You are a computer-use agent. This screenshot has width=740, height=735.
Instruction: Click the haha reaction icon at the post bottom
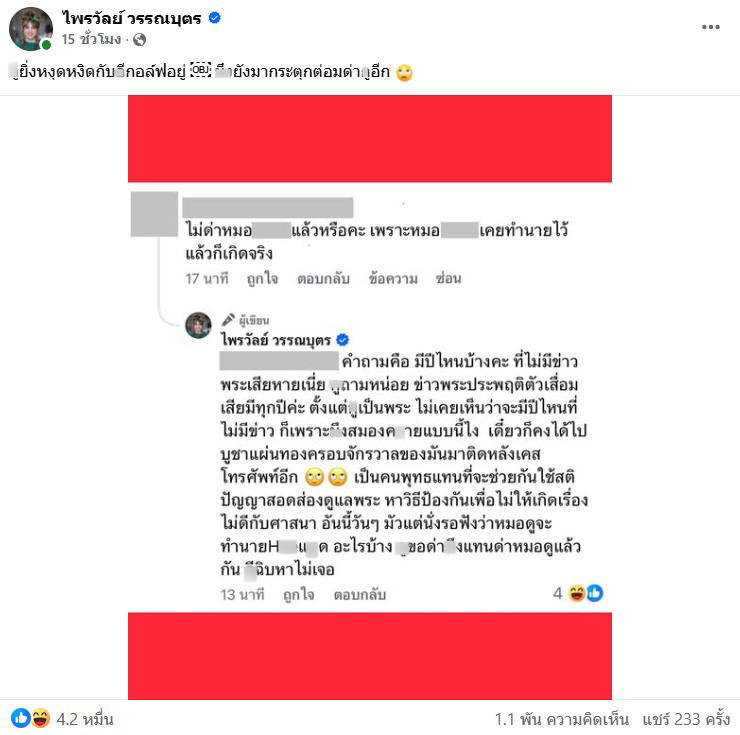coord(41,718)
